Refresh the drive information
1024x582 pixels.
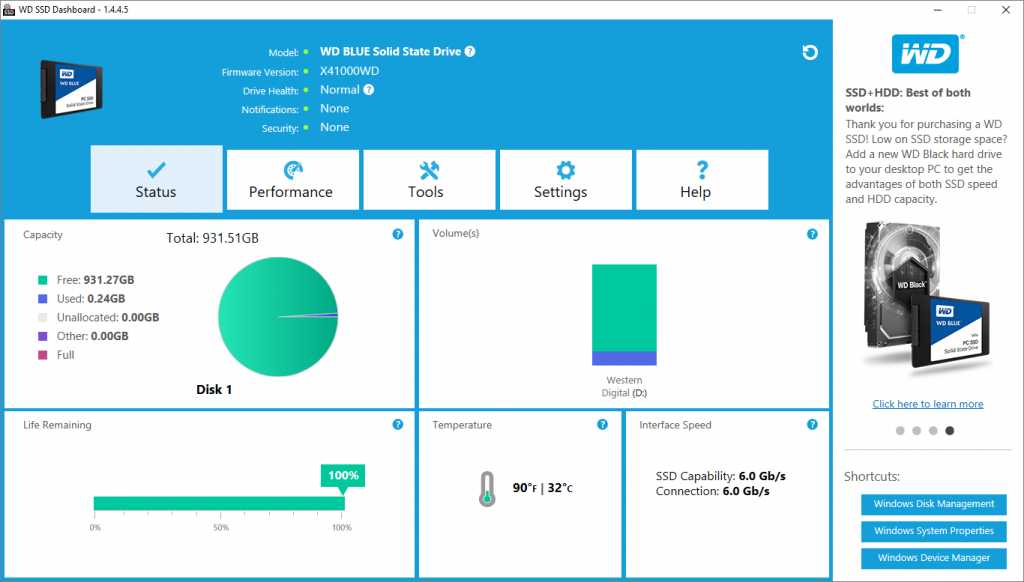point(810,52)
